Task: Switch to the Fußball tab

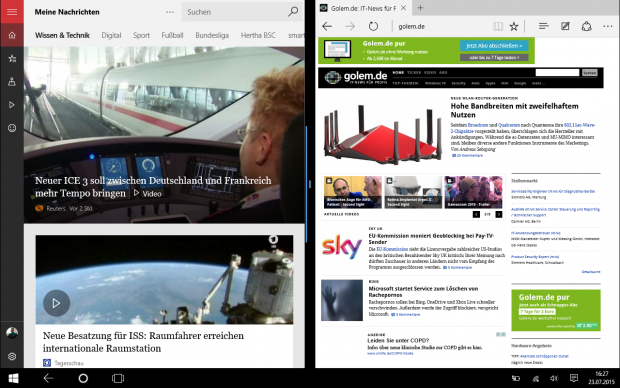Action: pos(172,35)
